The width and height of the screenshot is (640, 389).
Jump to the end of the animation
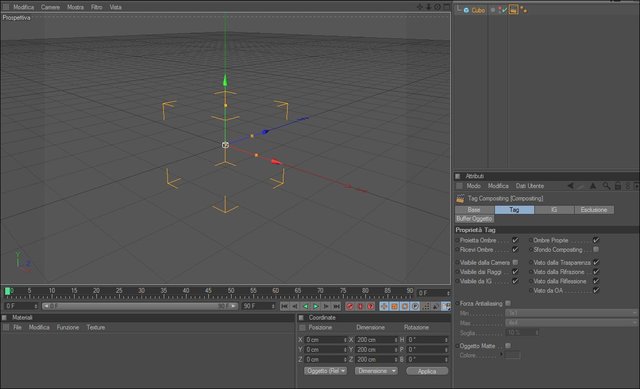tap(336, 306)
